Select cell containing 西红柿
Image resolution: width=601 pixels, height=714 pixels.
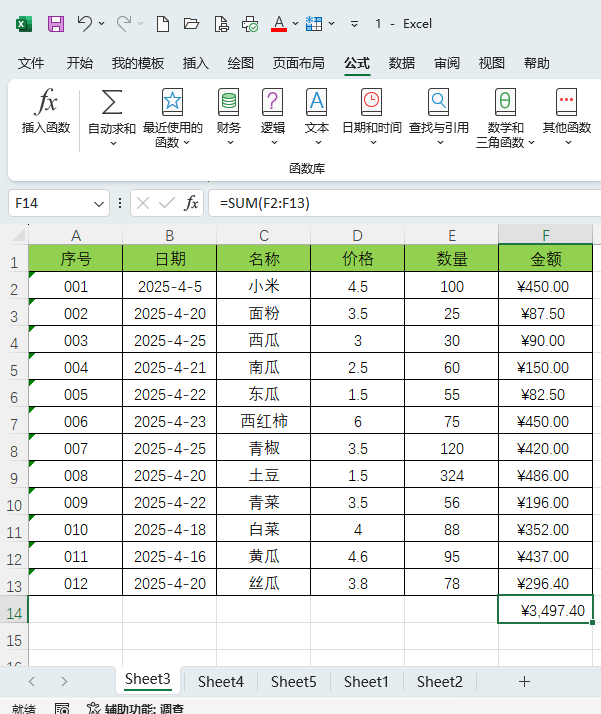click(x=264, y=422)
